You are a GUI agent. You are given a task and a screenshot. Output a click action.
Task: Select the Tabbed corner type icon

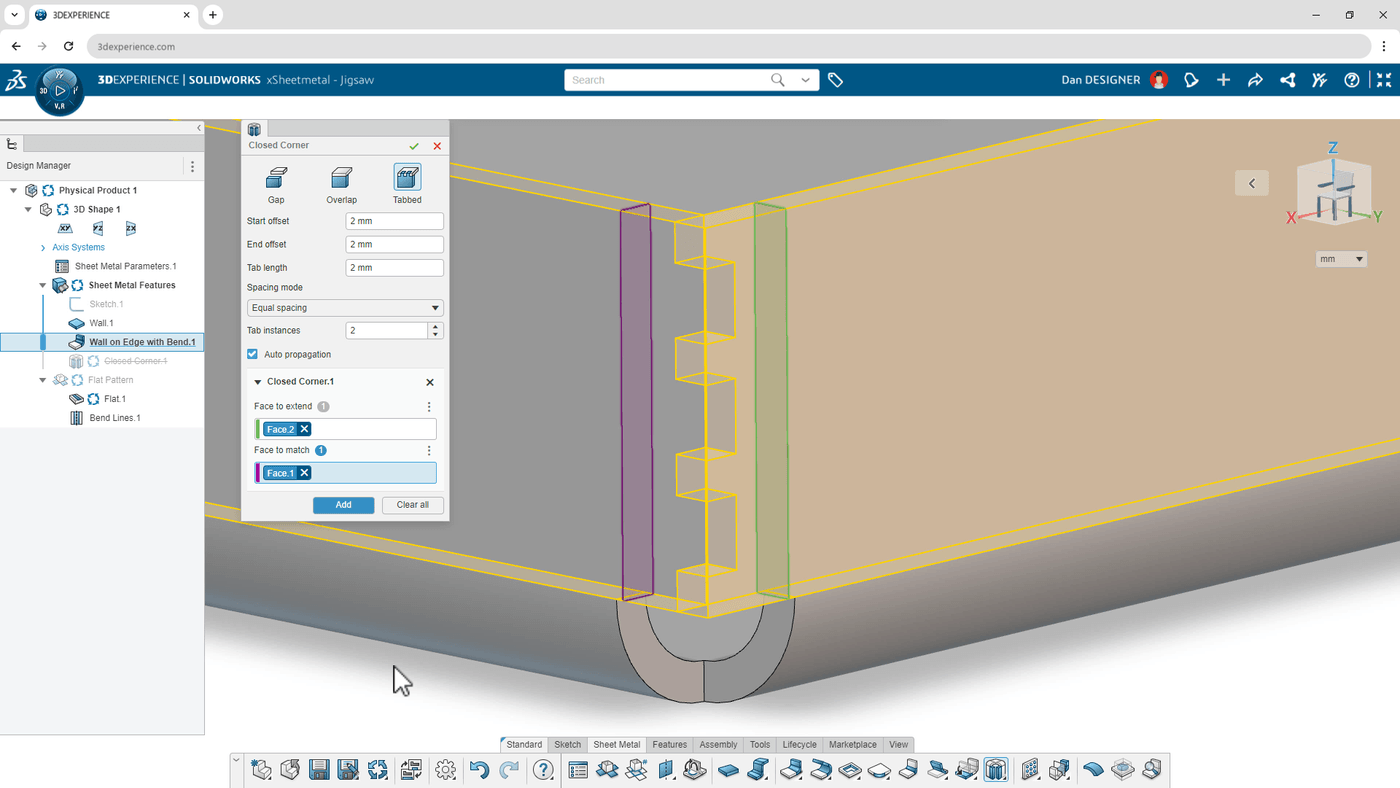(407, 178)
